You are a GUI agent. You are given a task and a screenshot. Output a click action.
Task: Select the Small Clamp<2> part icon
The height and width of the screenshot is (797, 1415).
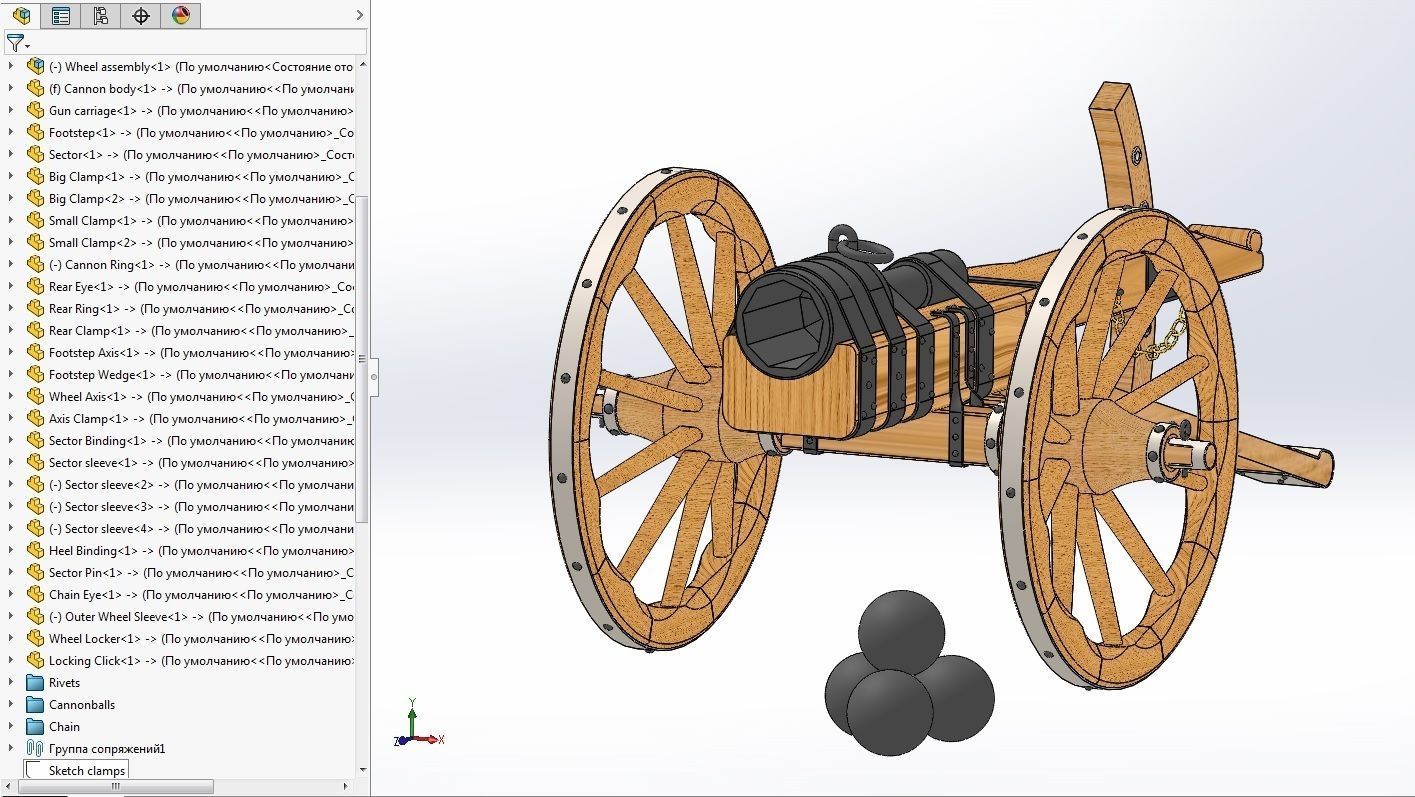pos(35,242)
